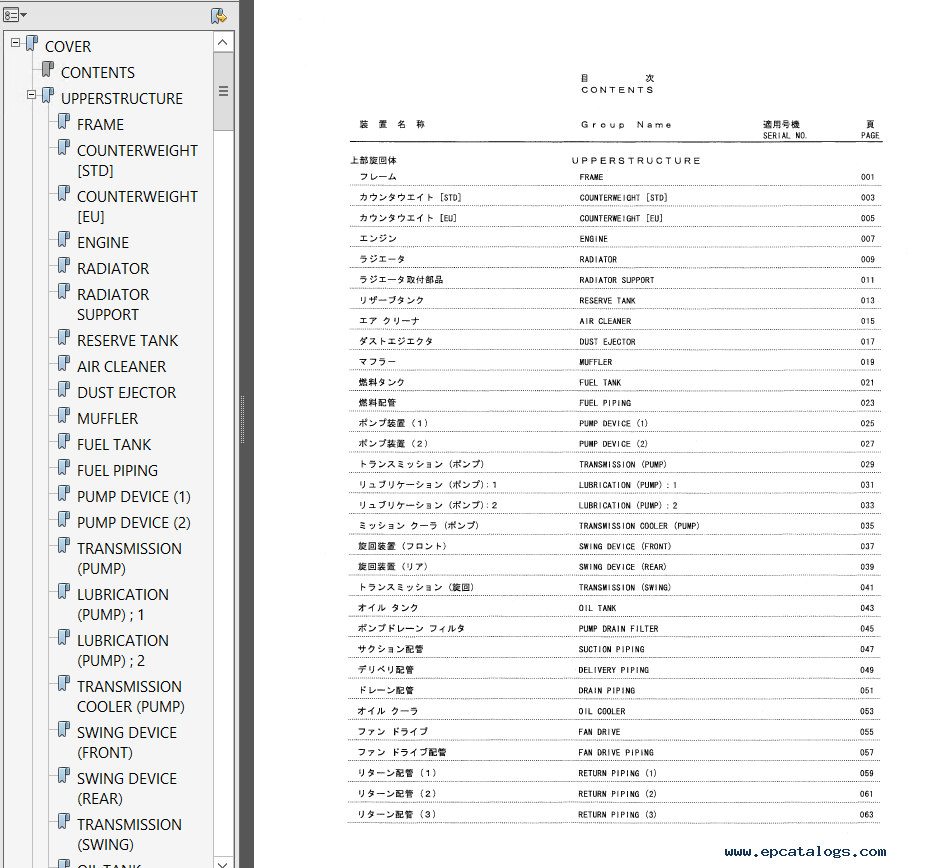Jump to the MUFFLER bookmark
The image size is (937, 868).
point(108,419)
